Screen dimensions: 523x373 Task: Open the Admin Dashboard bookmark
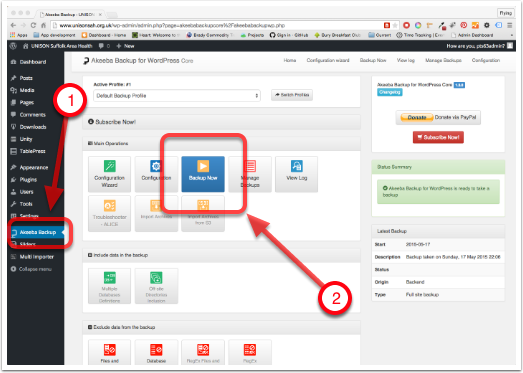pos(472,35)
